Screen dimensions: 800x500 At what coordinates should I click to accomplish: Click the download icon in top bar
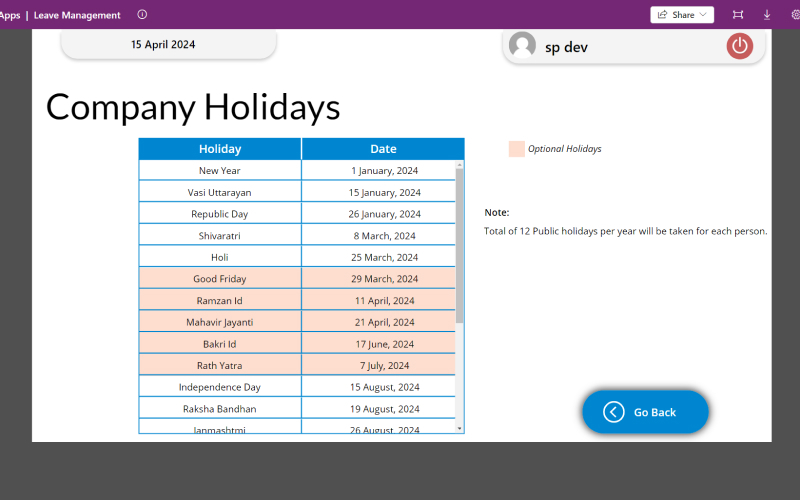coord(767,15)
